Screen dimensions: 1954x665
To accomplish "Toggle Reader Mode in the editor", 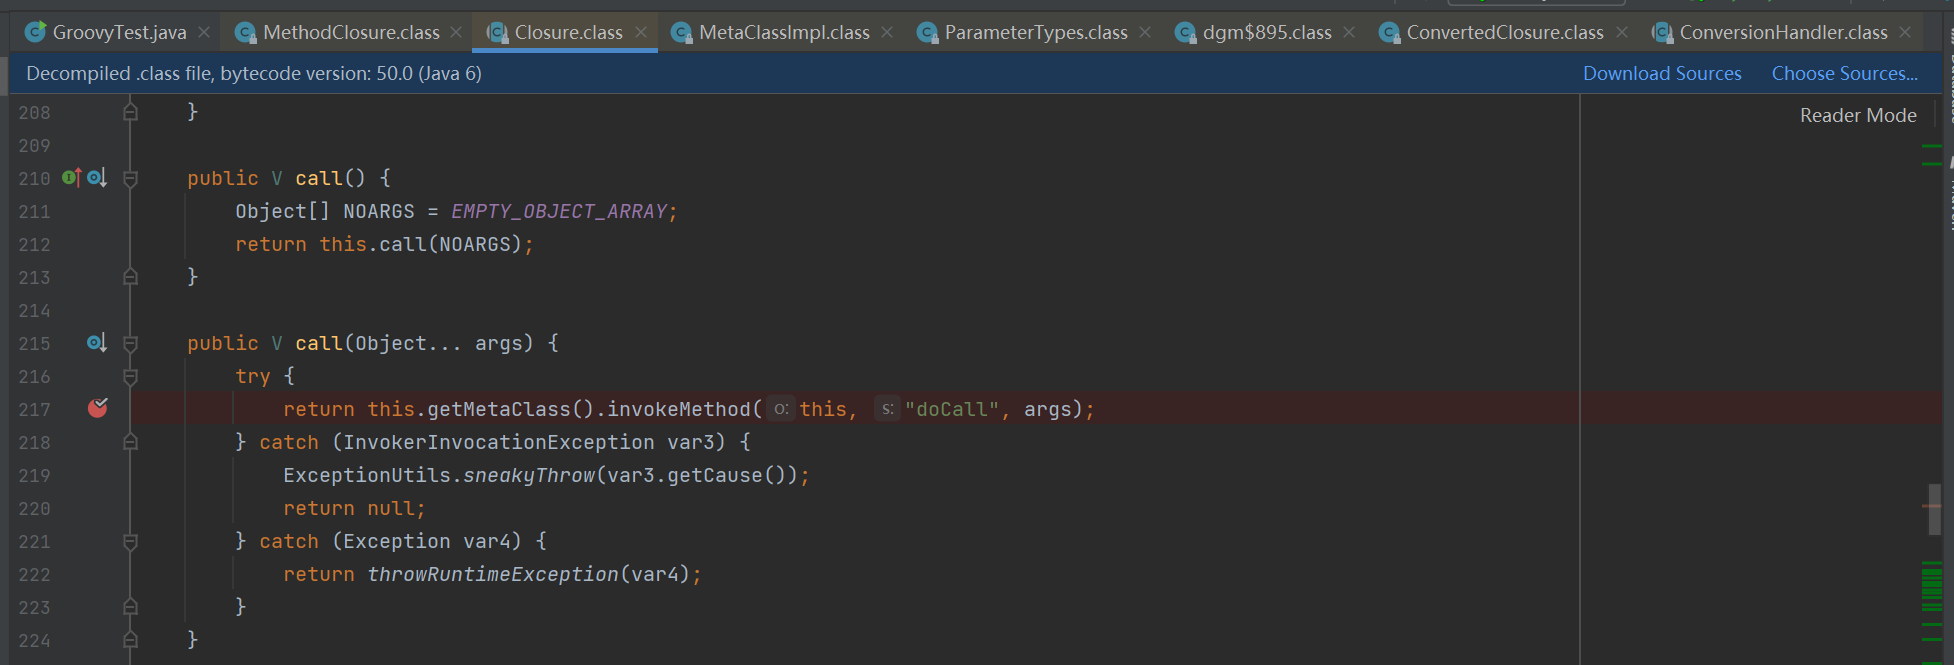I will coord(1858,115).
